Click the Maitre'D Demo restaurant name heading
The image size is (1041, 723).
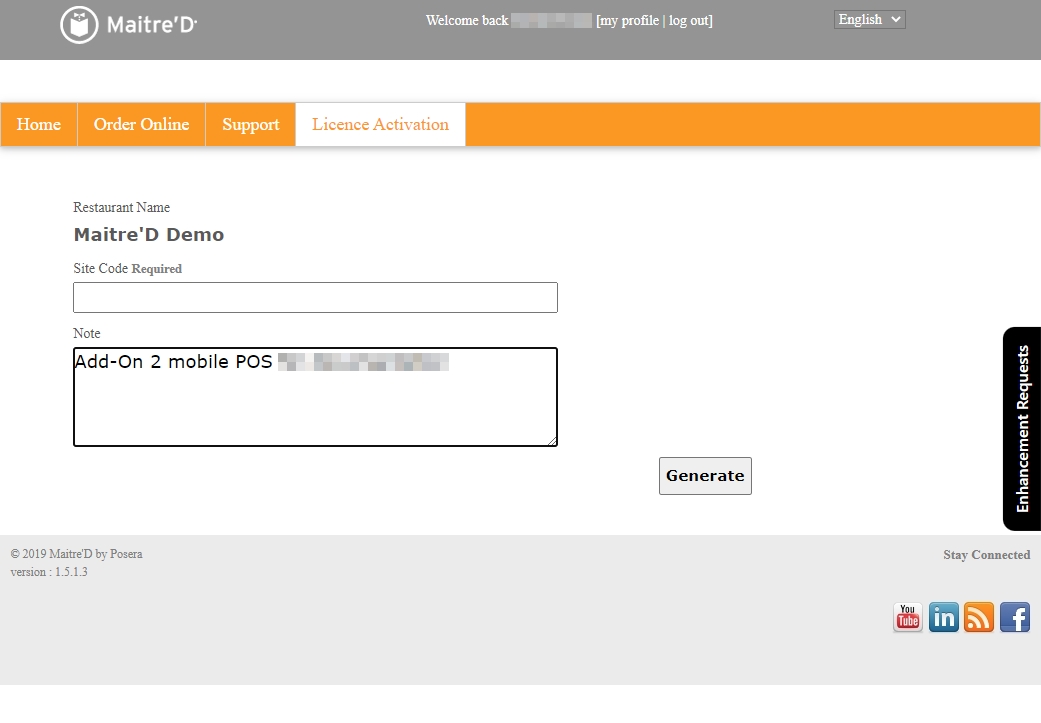149,235
